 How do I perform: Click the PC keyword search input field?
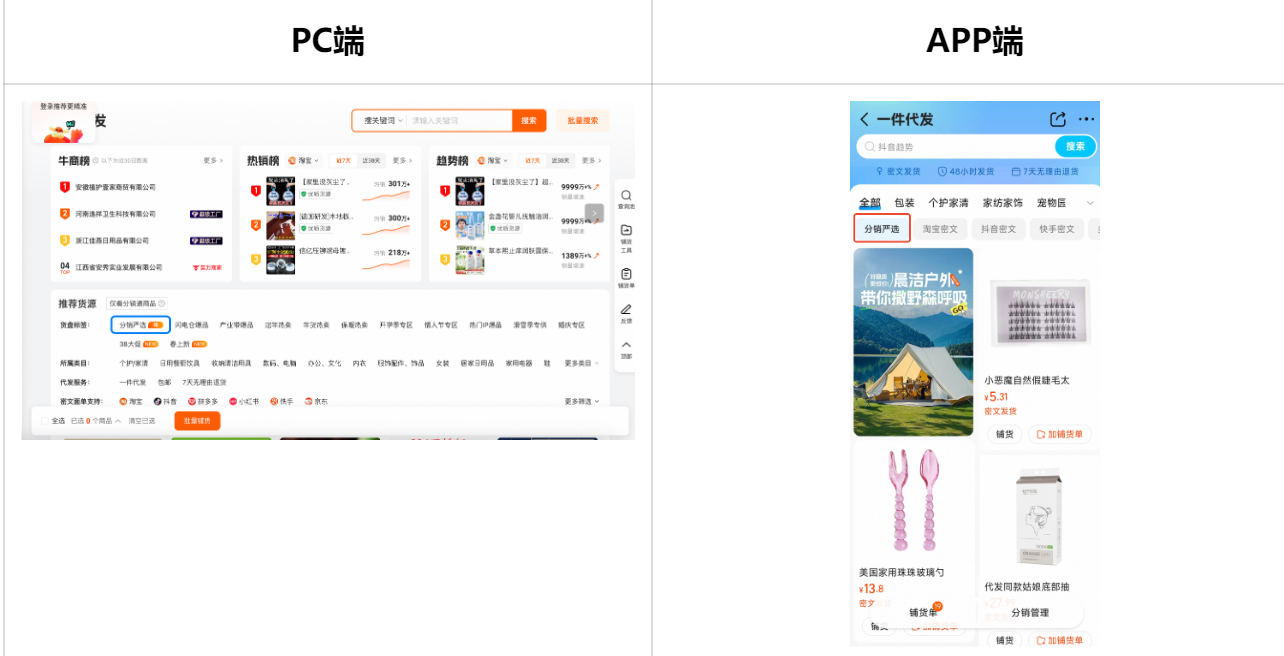[x=460, y=120]
